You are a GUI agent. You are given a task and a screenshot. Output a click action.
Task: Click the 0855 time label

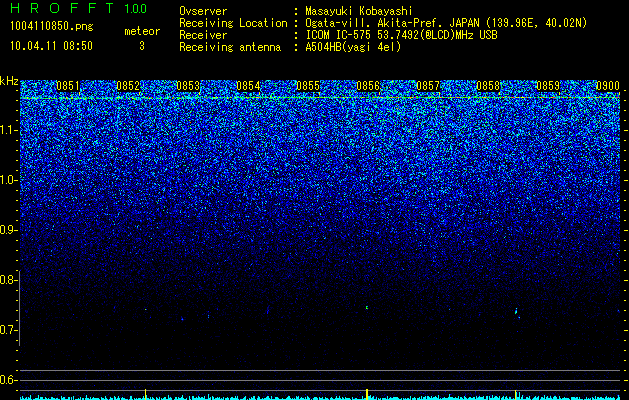pyautogui.click(x=308, y=86)
